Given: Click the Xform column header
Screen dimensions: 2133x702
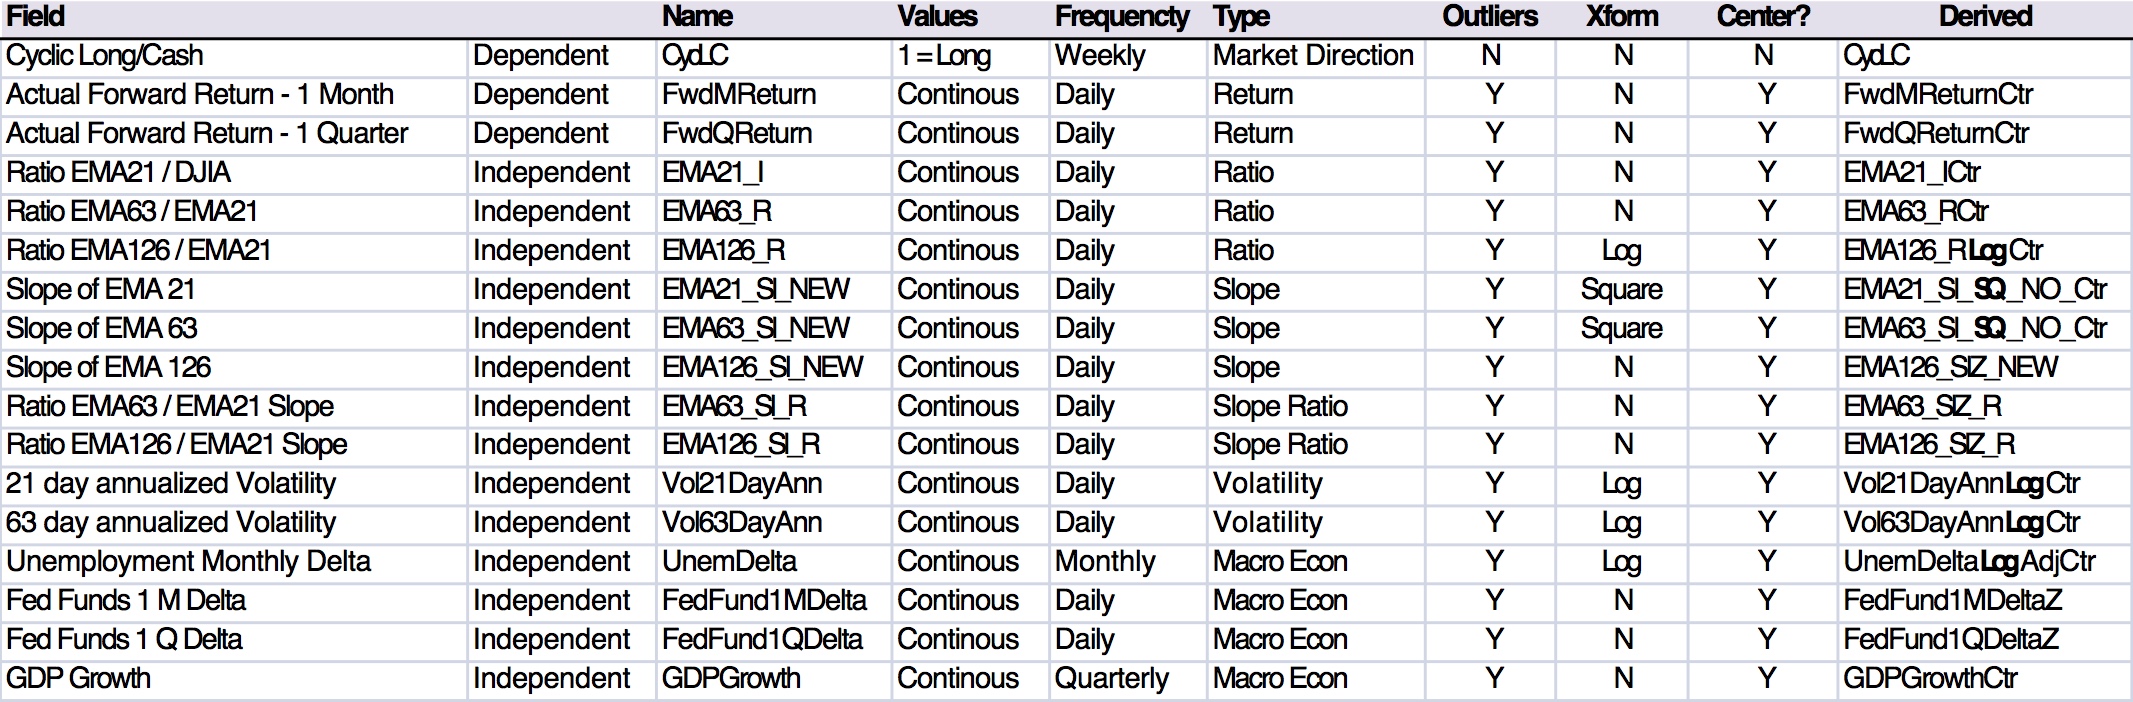Looking at the screenshot, I should pos(1622,17).
